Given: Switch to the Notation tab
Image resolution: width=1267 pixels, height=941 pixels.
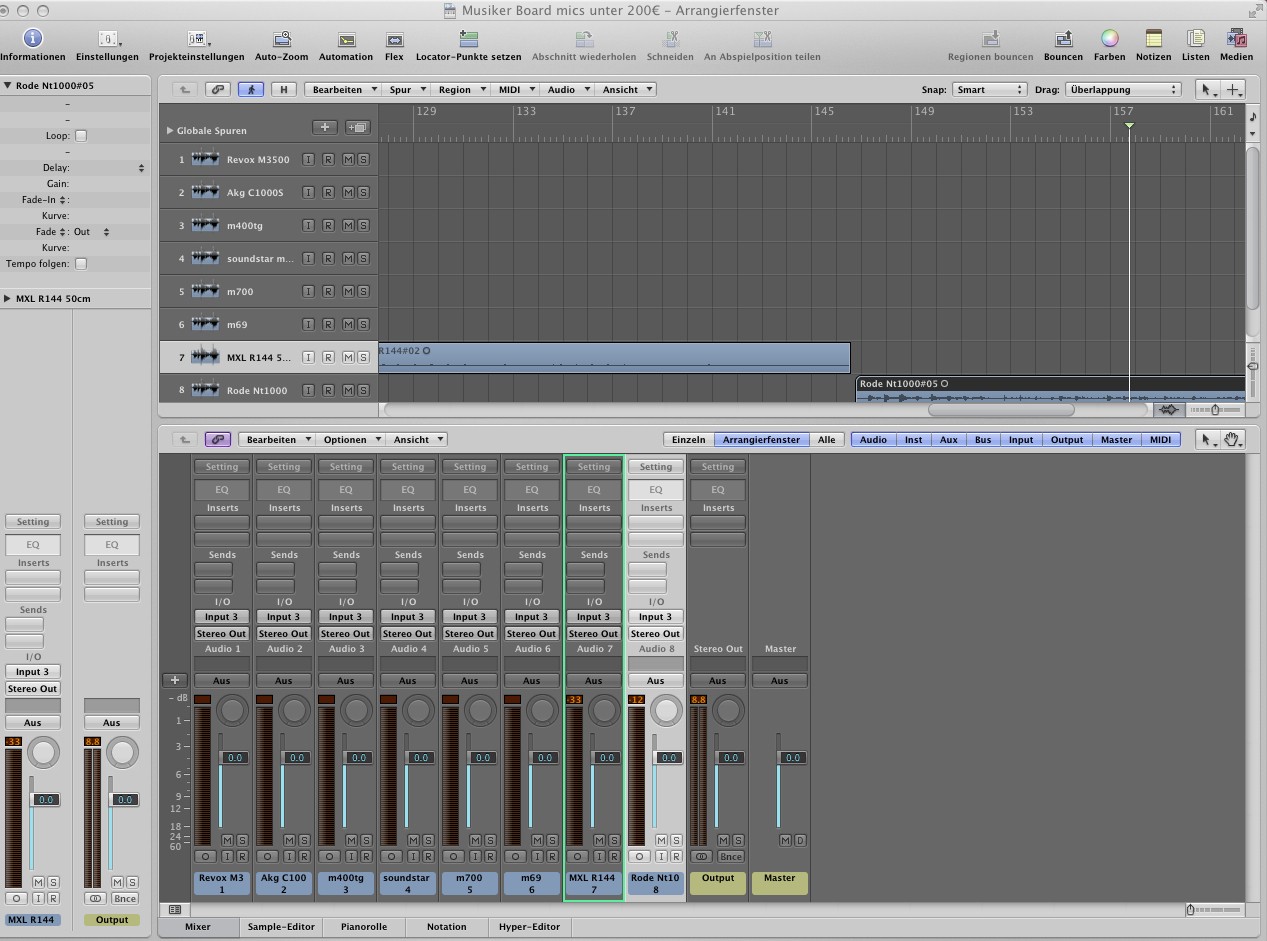Looking at the screenshot, I should [x=446, y=926].
